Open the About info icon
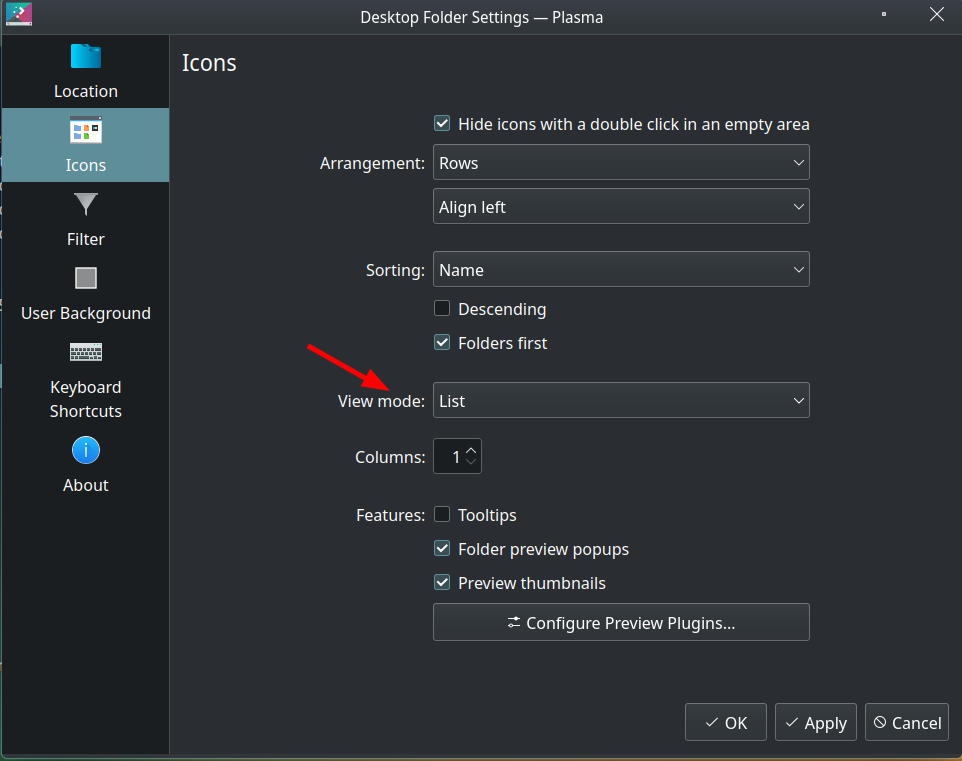 [x=85, y=450]
